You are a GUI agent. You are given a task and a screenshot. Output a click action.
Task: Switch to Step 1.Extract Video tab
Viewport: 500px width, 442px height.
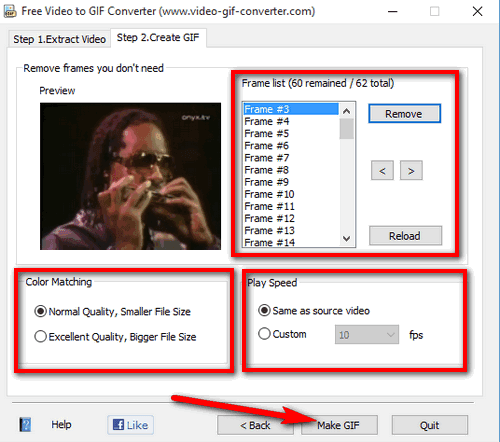tap(59, 39)
